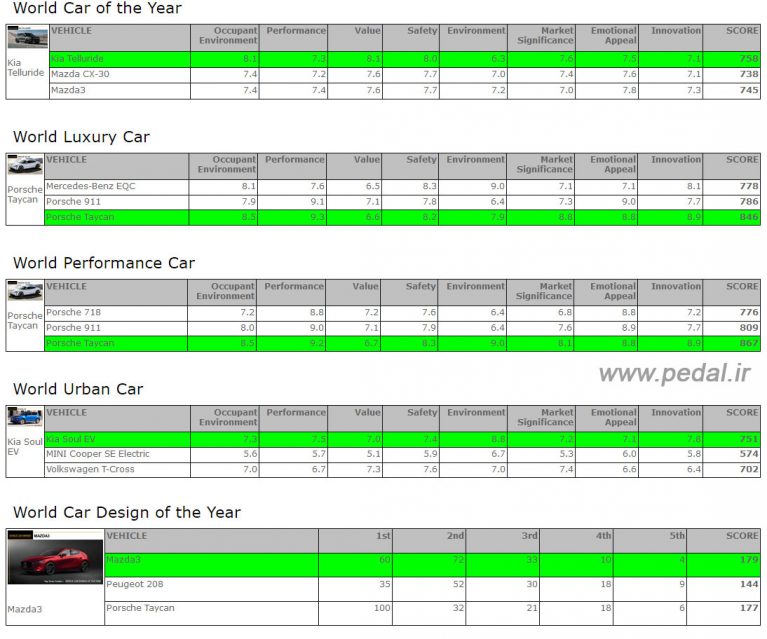Click Mazda3 design score 179

coord(749,559)
